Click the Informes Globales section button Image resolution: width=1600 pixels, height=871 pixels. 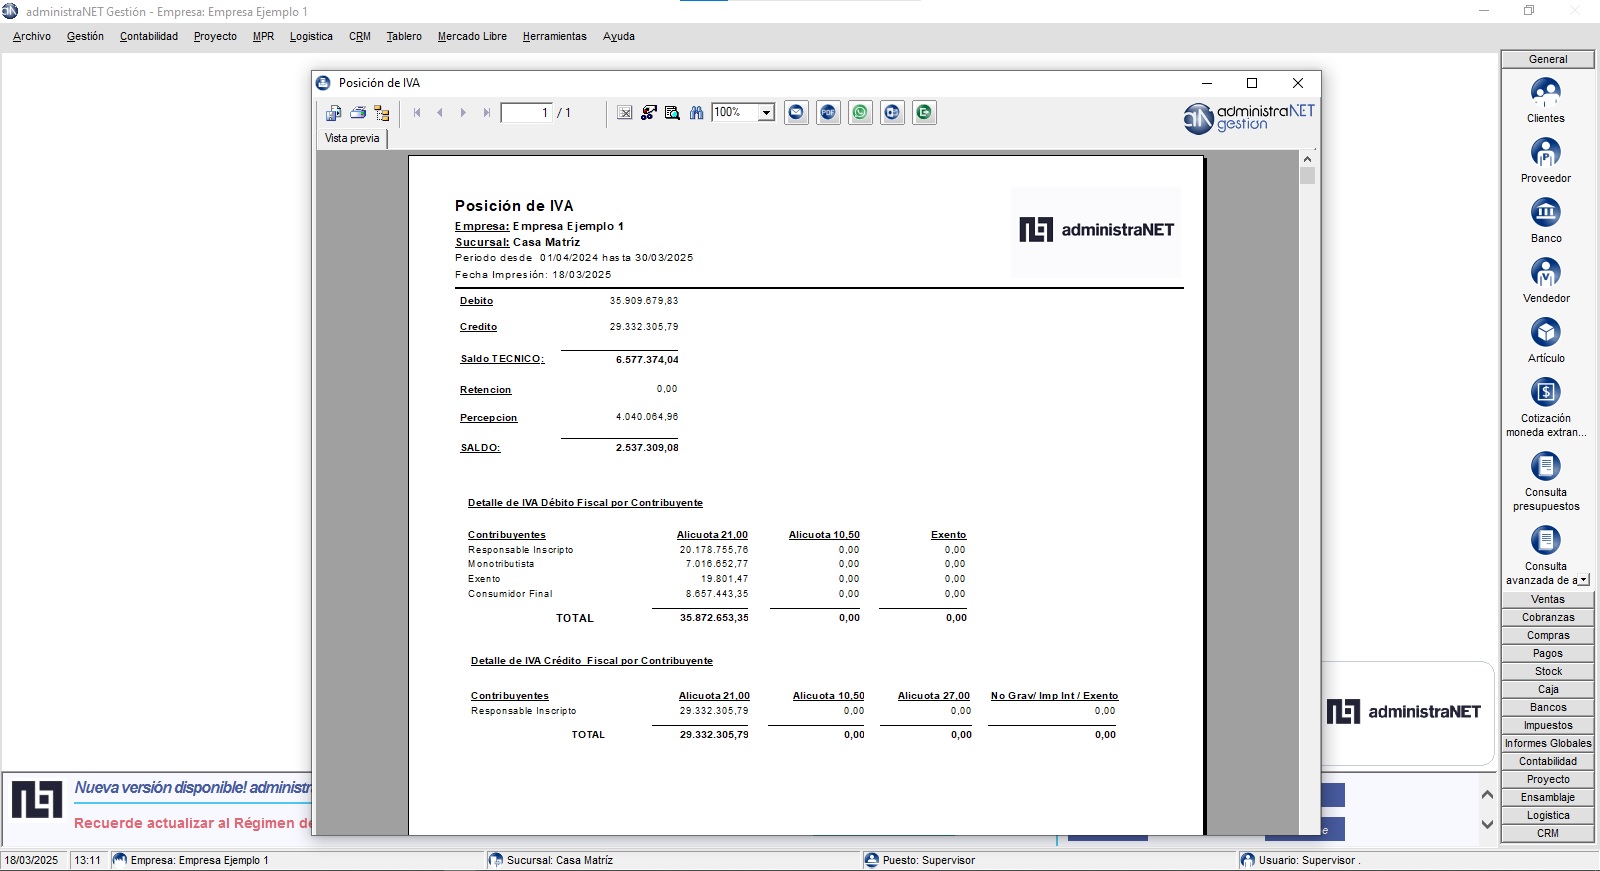1548,743
